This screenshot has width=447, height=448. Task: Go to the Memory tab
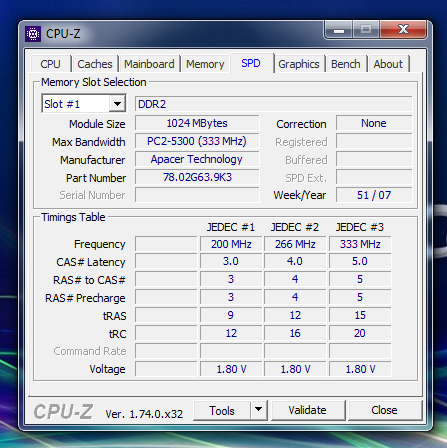pyautogui.click(x=205, y=64)
